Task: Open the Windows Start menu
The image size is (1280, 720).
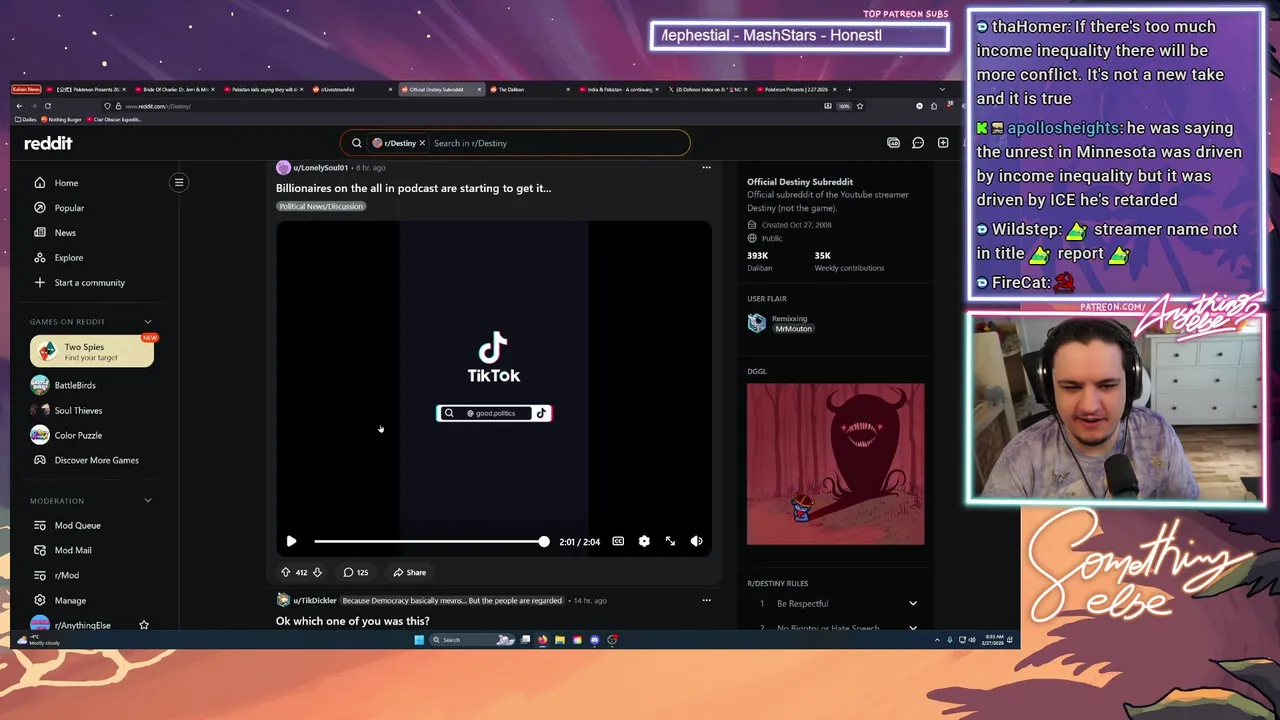Action: (x=419, y=640)
